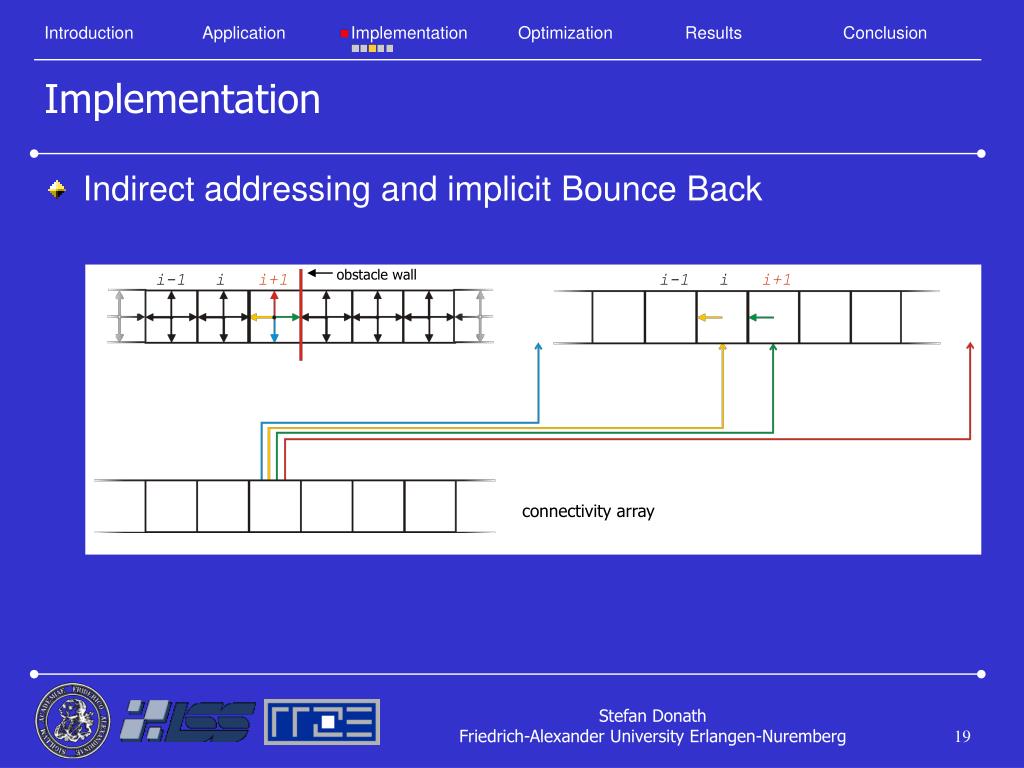This screenshot has width=1024, height=768.
Task: Click the yellow diamond bullet icon
Action: pos(57,189)
